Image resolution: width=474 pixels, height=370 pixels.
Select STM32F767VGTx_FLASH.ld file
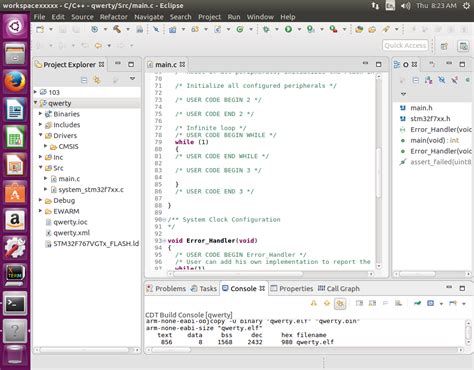pyautogui.click(x=96, y=244)
